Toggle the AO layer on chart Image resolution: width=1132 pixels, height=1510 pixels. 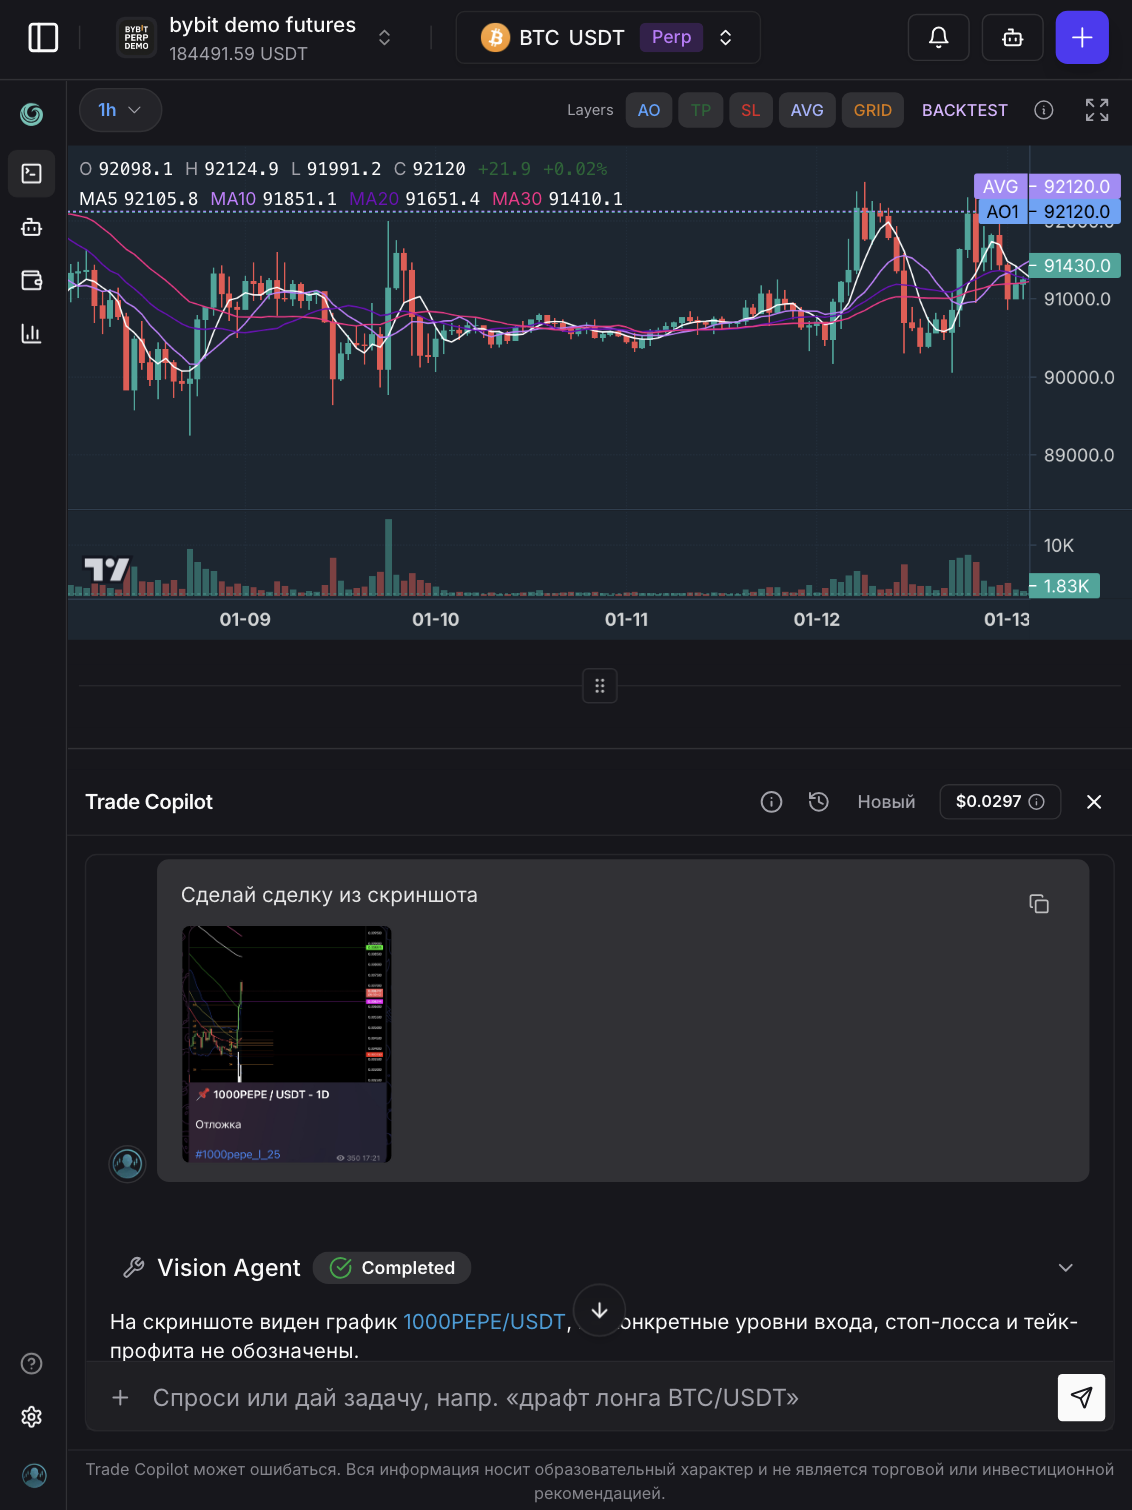pos(648,110)
